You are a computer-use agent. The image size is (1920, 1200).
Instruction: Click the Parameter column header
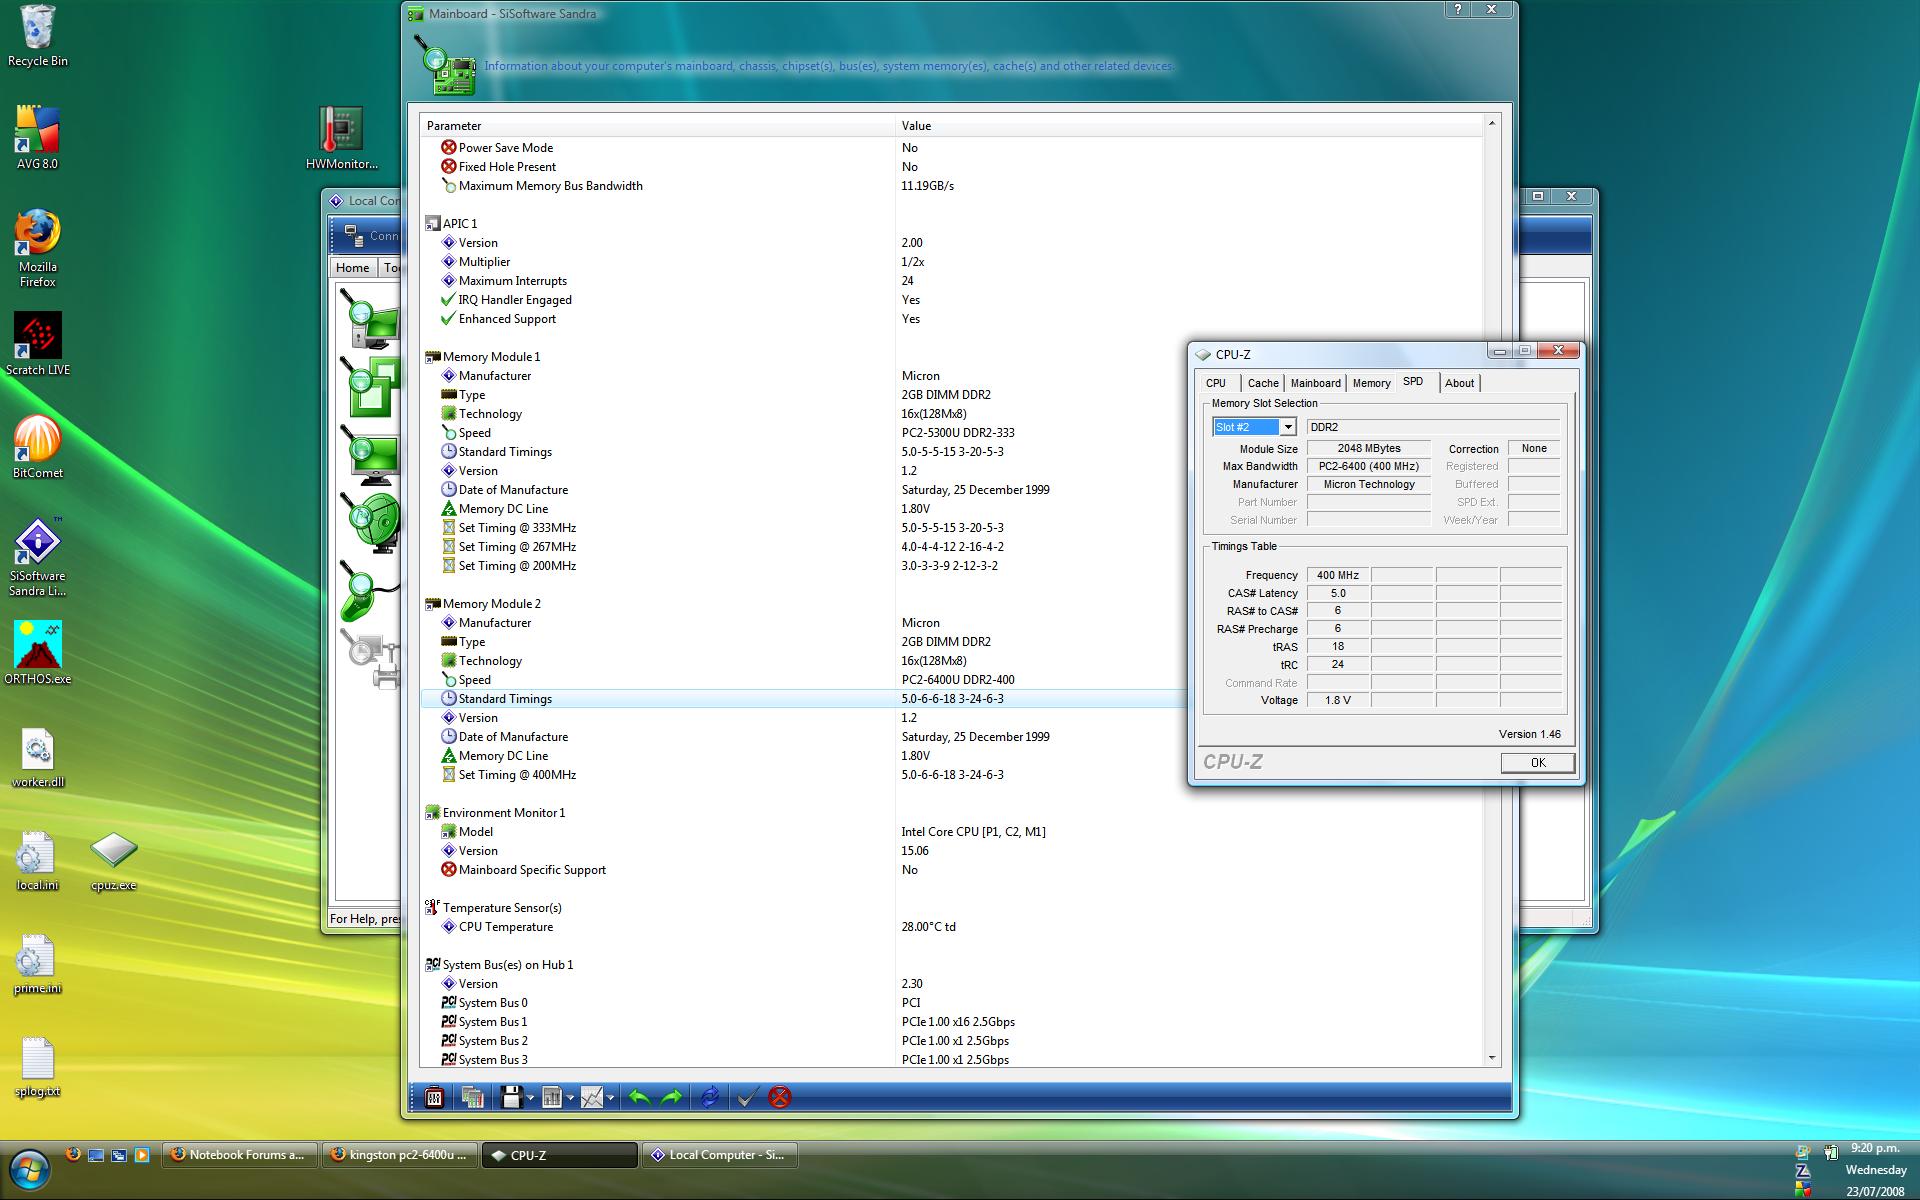tap(657, 126)
